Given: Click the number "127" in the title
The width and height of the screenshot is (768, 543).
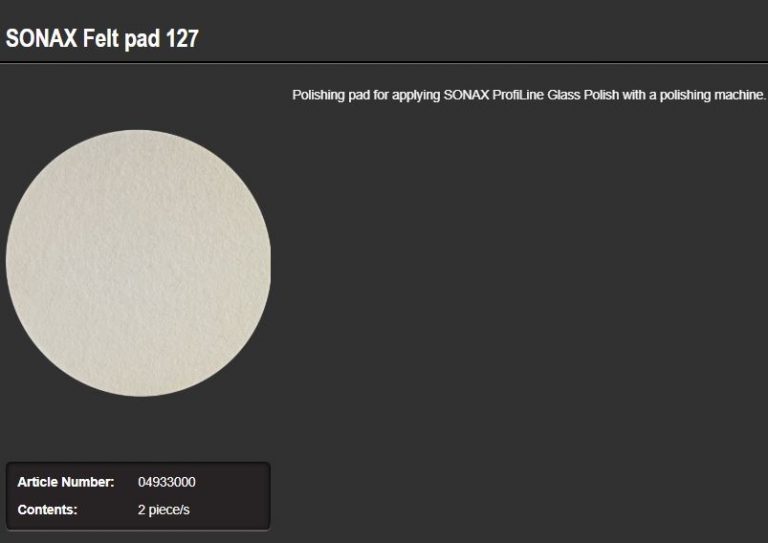Looking at the screenshot, I should click(x=182, y=38).
